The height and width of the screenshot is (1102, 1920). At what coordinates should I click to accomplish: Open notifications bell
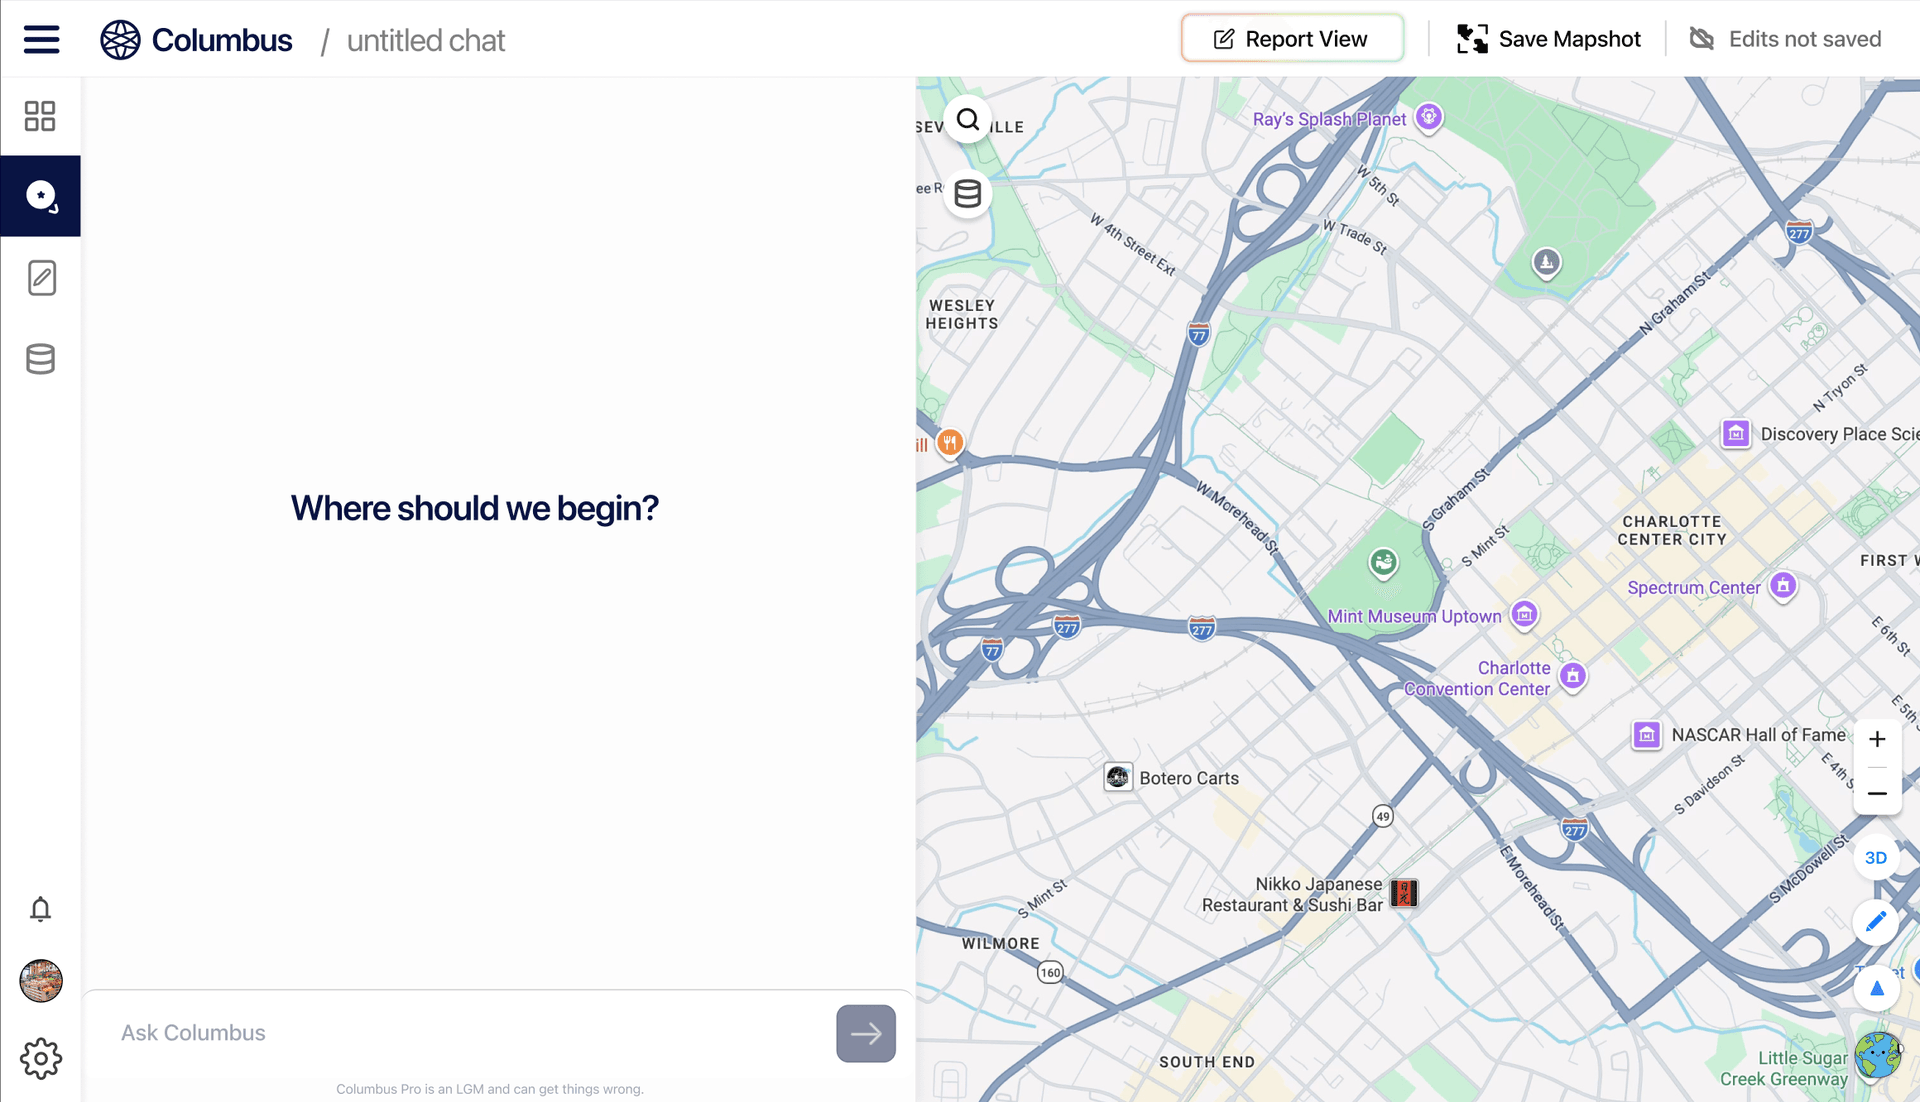tap(40, 909)
